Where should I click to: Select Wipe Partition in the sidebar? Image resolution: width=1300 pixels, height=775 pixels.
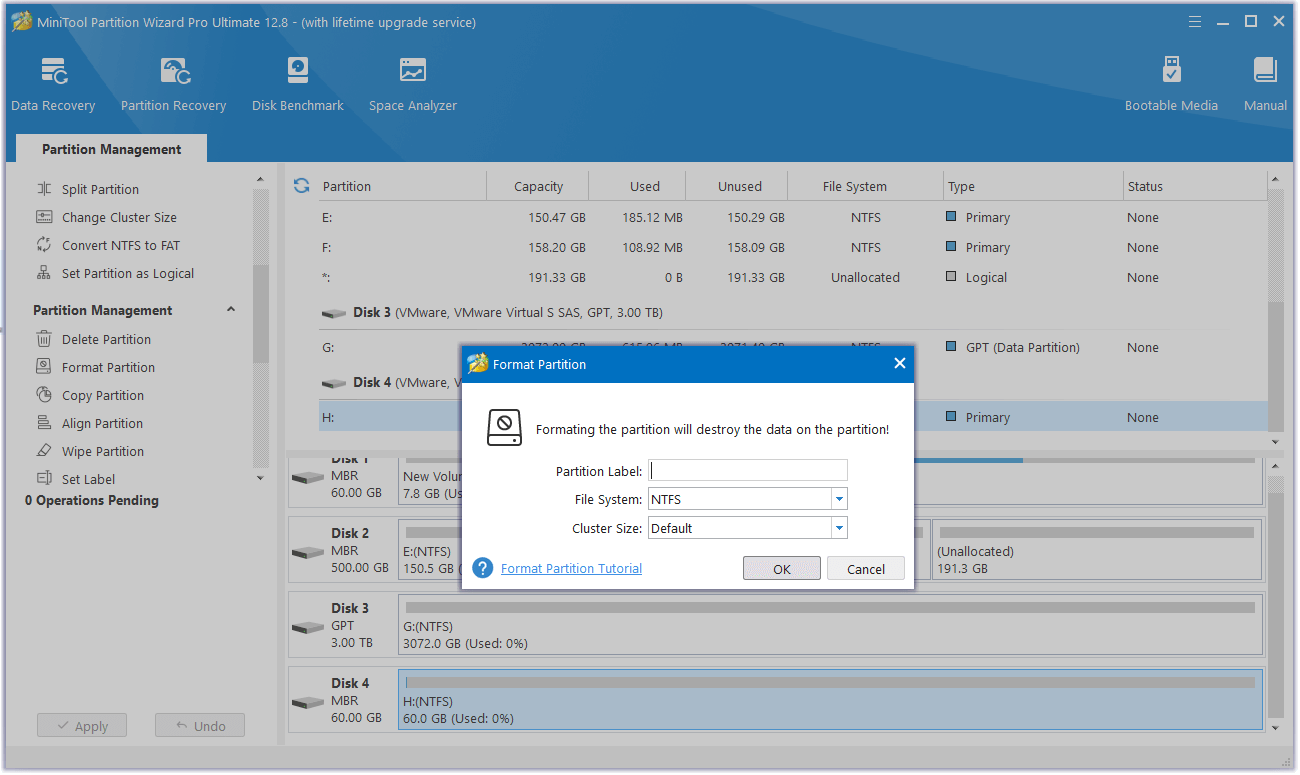coord(103,451)
